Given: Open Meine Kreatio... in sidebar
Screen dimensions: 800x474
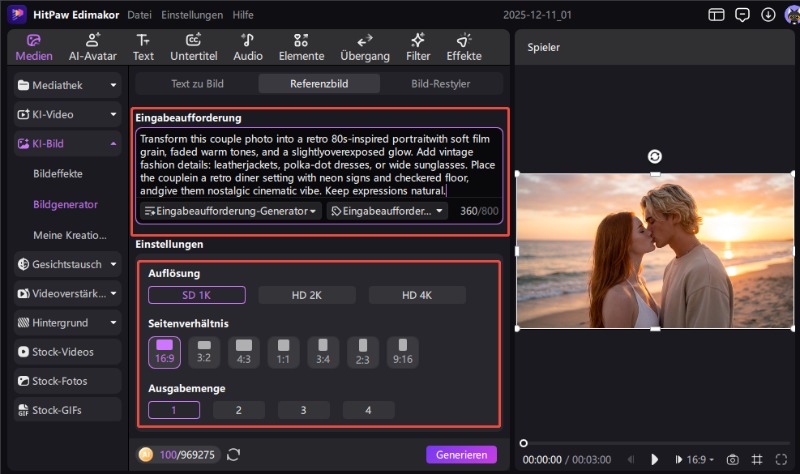Looking at the screenshot, I should click(x=70, y=235).
